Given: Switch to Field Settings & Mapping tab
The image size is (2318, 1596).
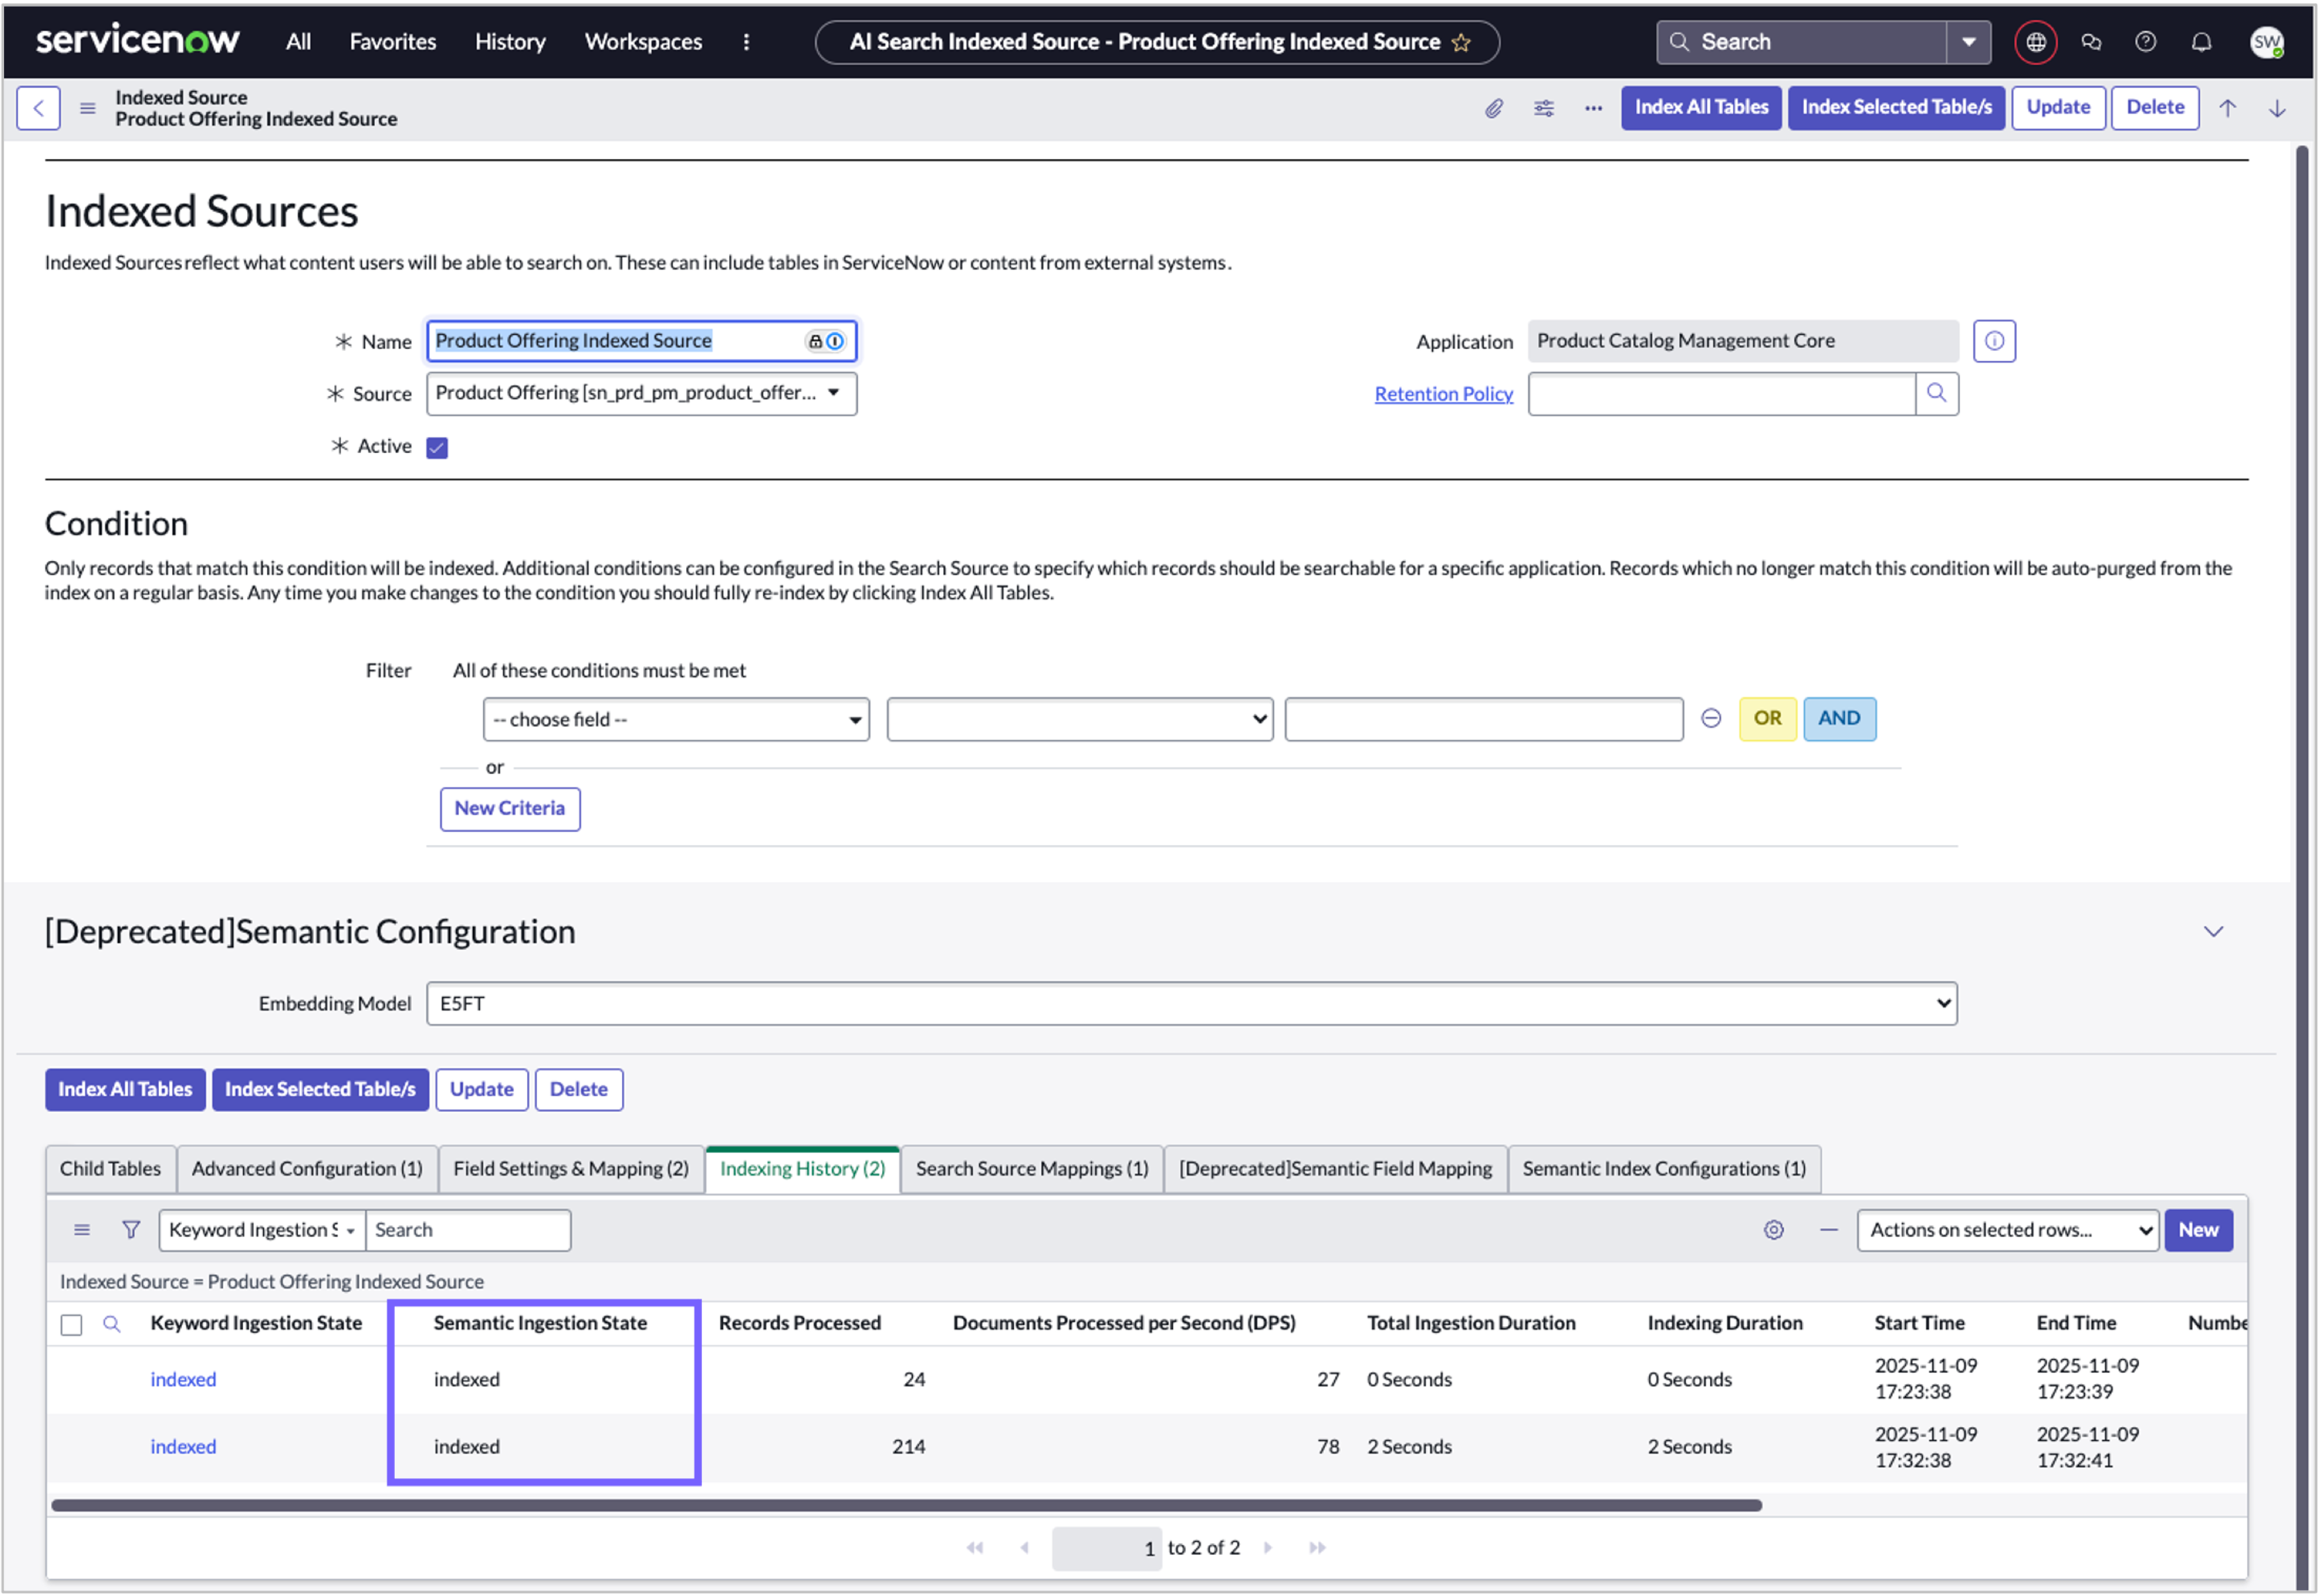Looking at the screenshot, I should tap(571, 1169).
